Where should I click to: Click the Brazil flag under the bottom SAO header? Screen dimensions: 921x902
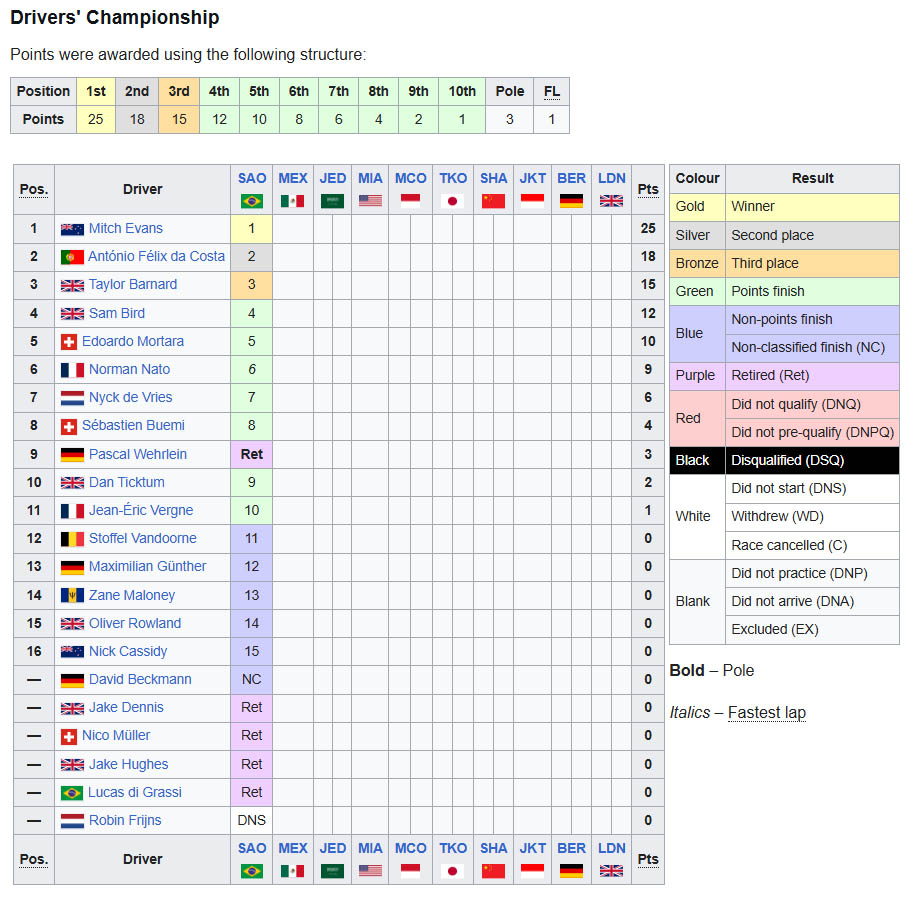(x=251, y=871)
